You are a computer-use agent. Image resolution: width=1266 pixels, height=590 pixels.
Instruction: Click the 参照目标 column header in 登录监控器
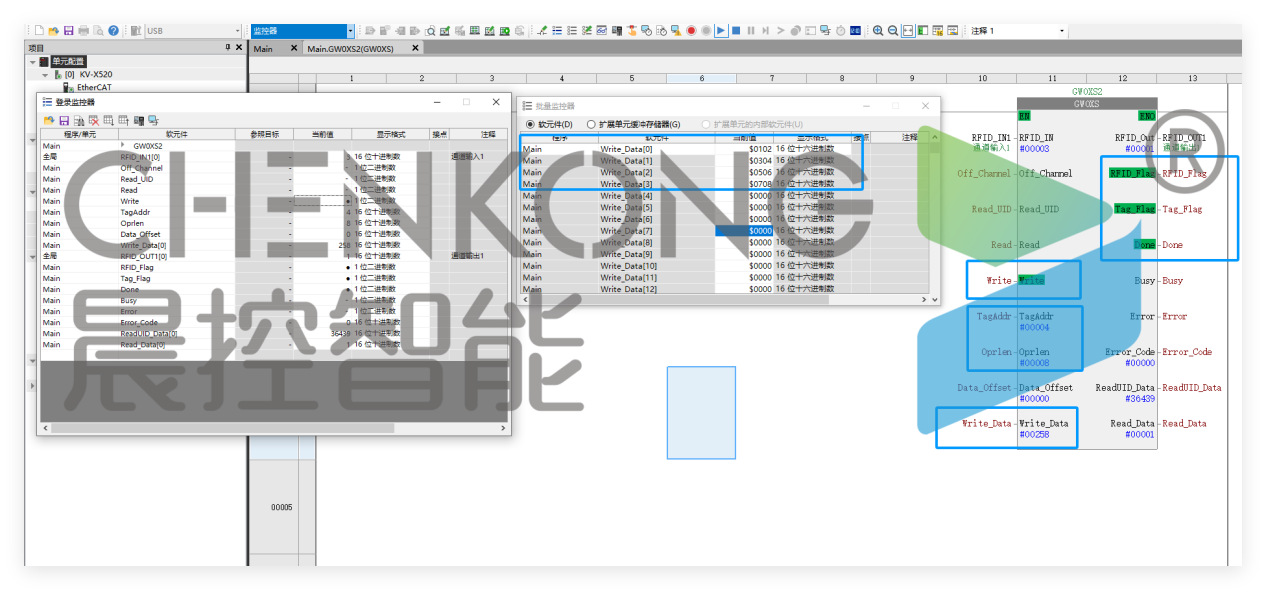tap(264, 133)
